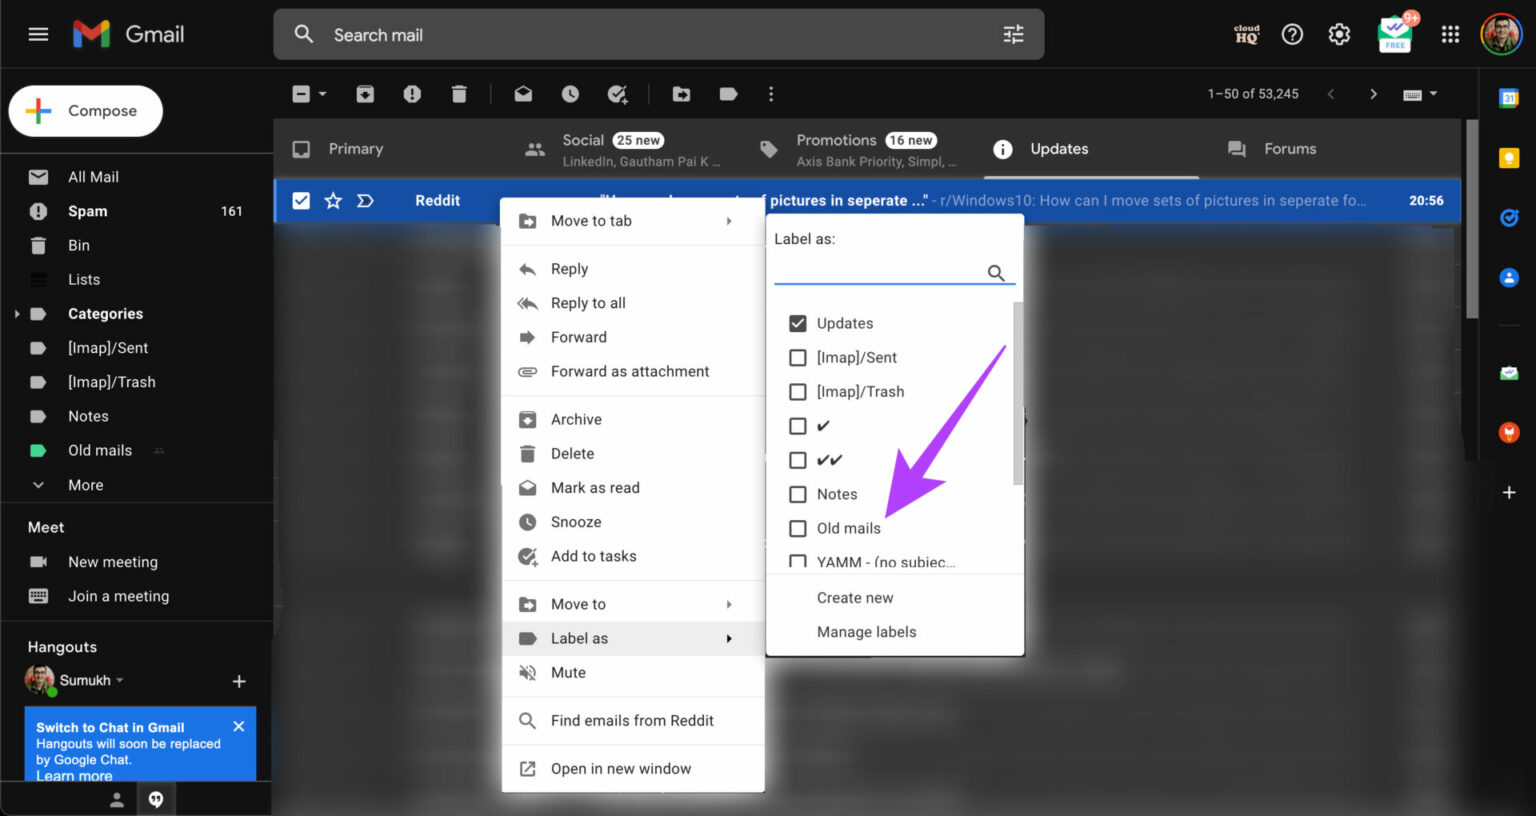Open Google Calendar from right sidebar
The width and height of the screenshot is (1536, 816).
1510,97
